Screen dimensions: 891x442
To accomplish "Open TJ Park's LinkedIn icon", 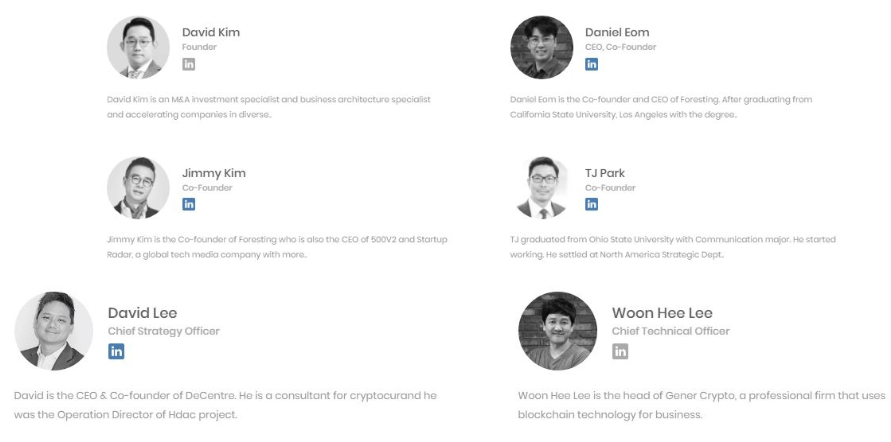I will pyautogui.click(x=592, y=204).
